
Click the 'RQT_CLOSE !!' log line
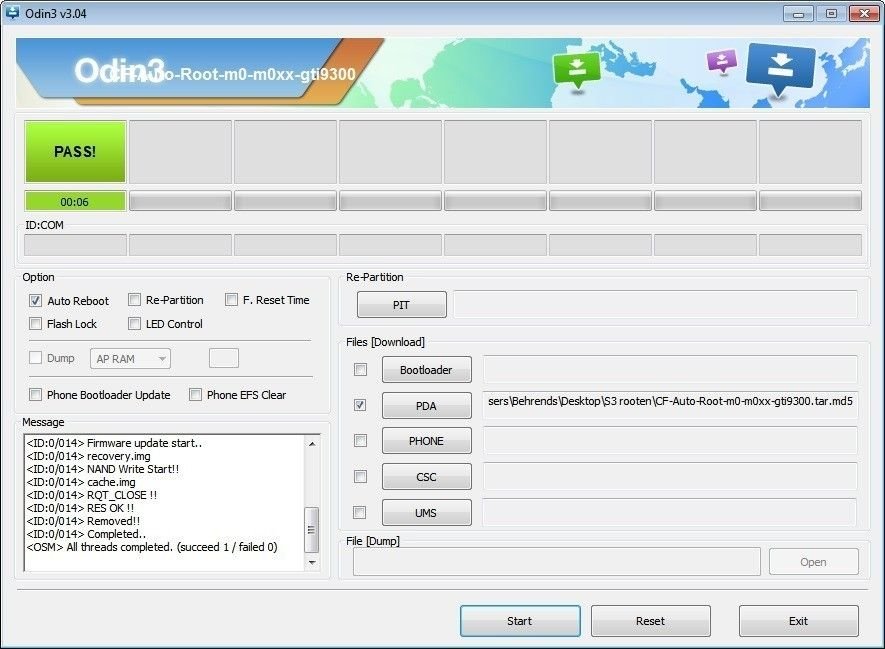[92, 495]
